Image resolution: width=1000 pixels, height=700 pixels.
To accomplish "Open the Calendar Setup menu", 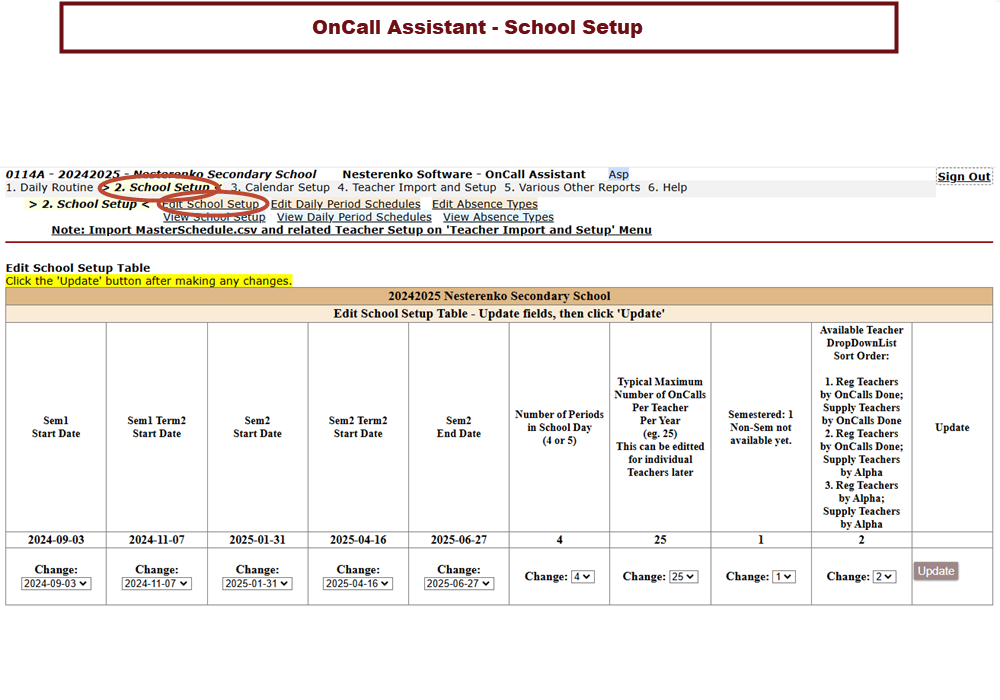I will (280, 188).
